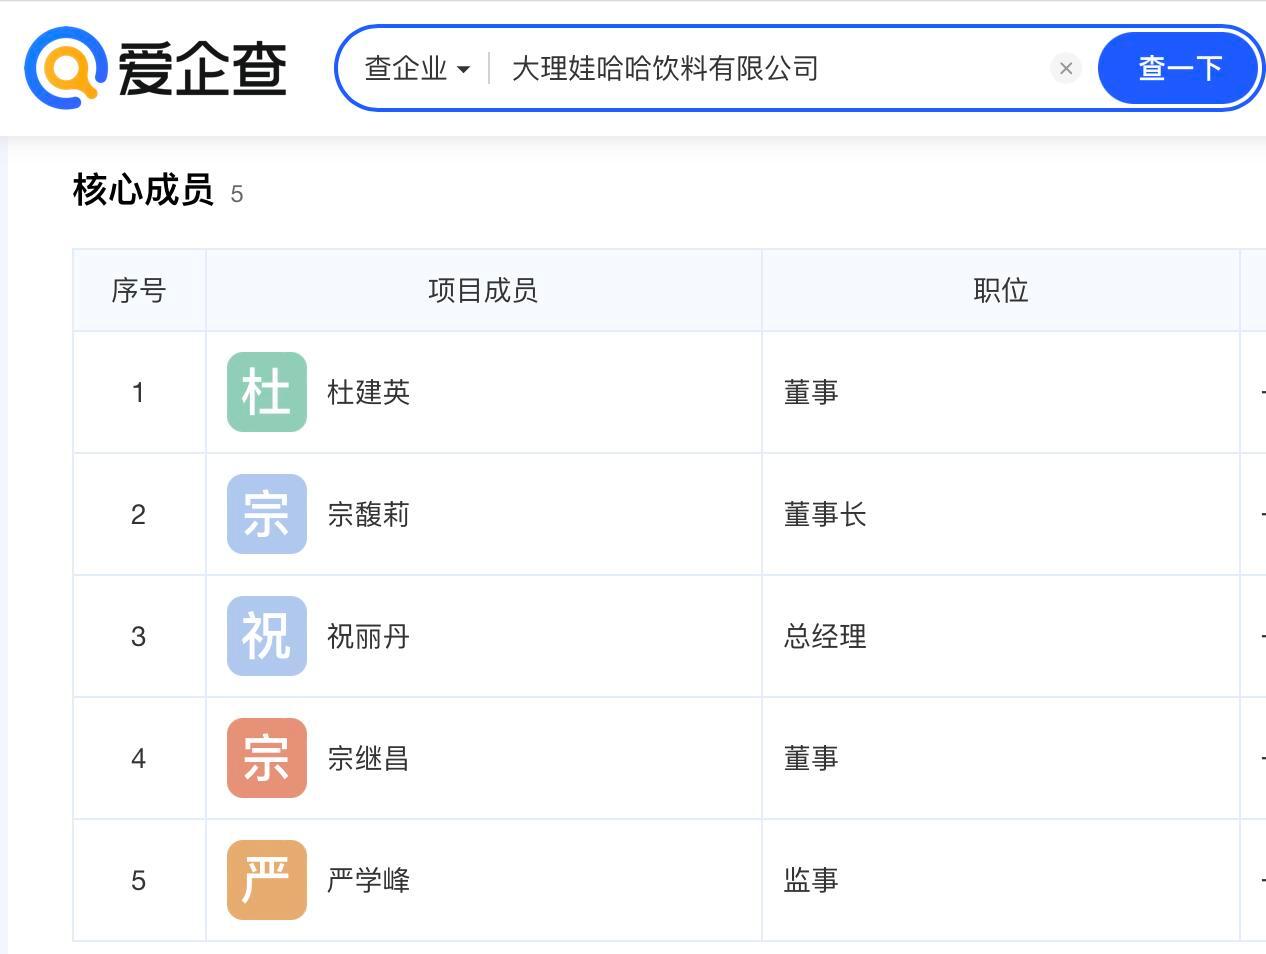The height and width of the screenshot is (954, 1266).
Task: Open 严学峰 member profile link
Action: [369, 880]
